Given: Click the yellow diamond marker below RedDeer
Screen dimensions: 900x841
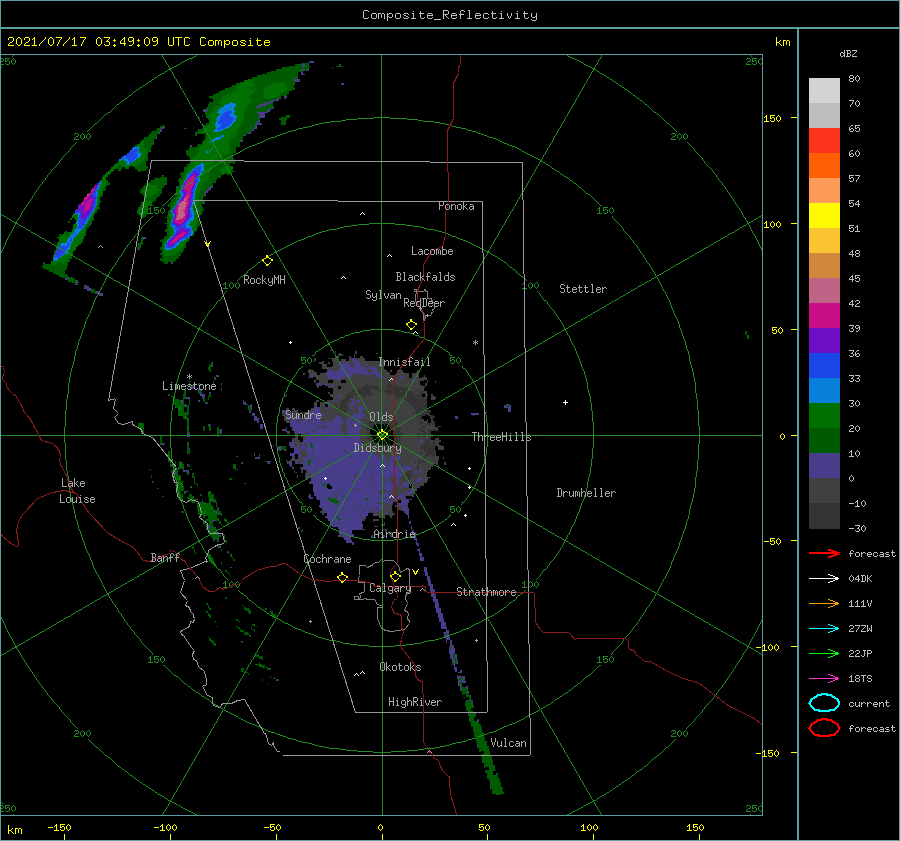Looking at the screenshot, I should pyautogui.click(x=411, y=325).
